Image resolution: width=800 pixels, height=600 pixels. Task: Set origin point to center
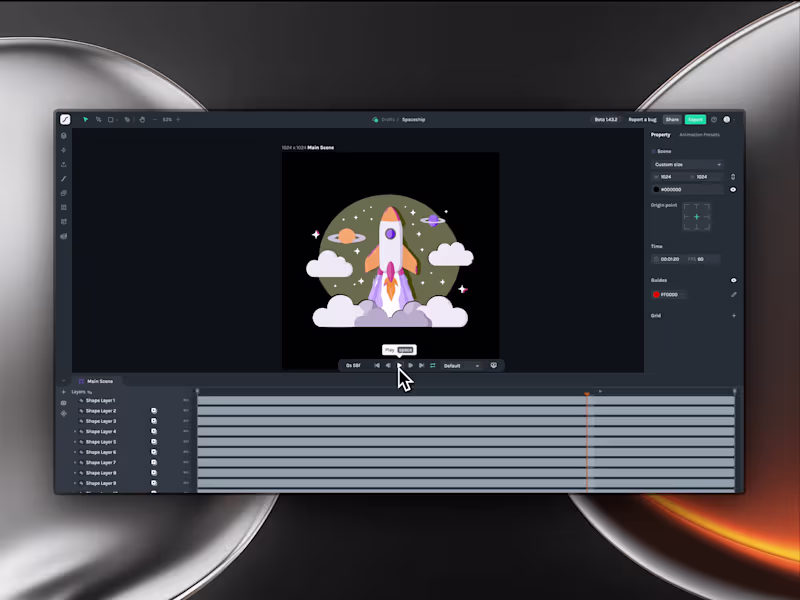coord(696,217)
